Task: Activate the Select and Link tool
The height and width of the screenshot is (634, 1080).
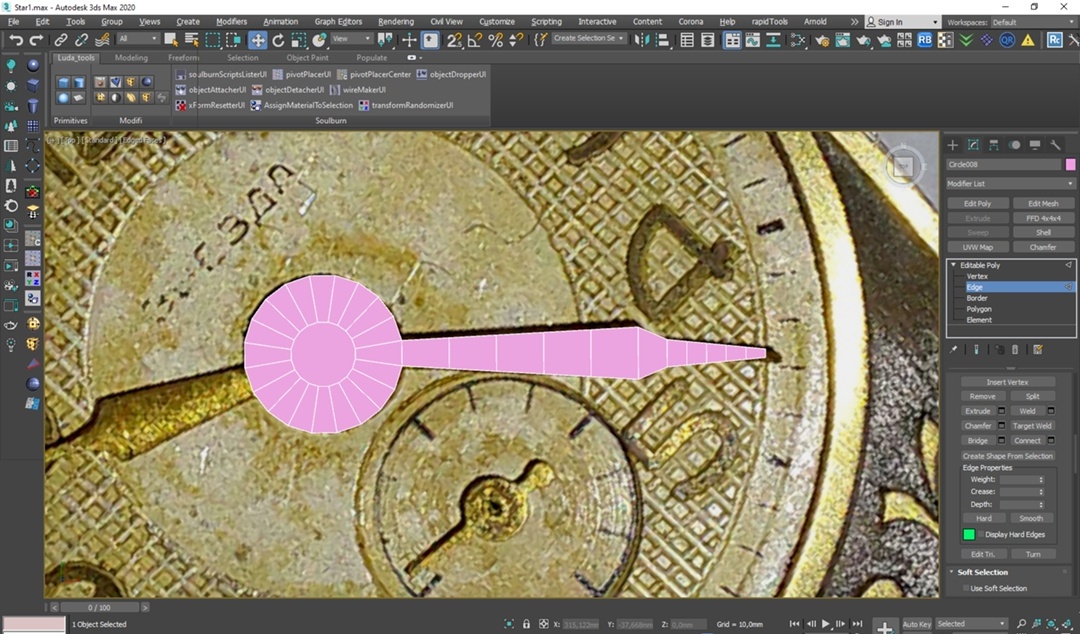Action: pyautogui.click(x=61, y=40)
